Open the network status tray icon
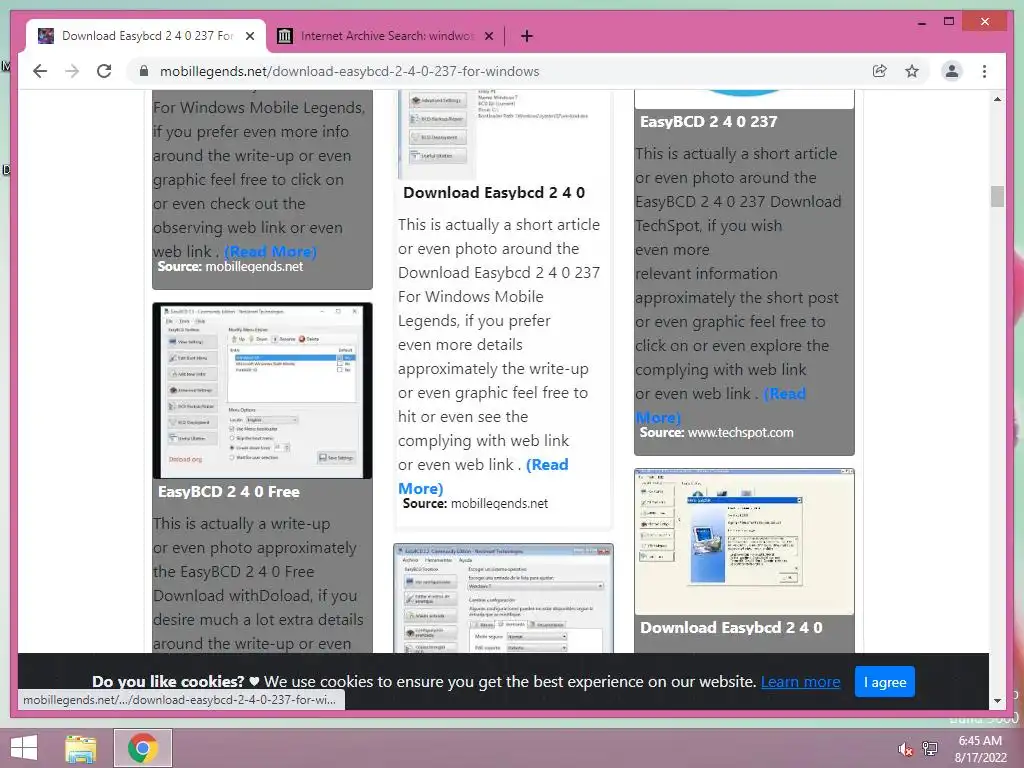Viewport: 1024px width, 768px height. point(930,748)
